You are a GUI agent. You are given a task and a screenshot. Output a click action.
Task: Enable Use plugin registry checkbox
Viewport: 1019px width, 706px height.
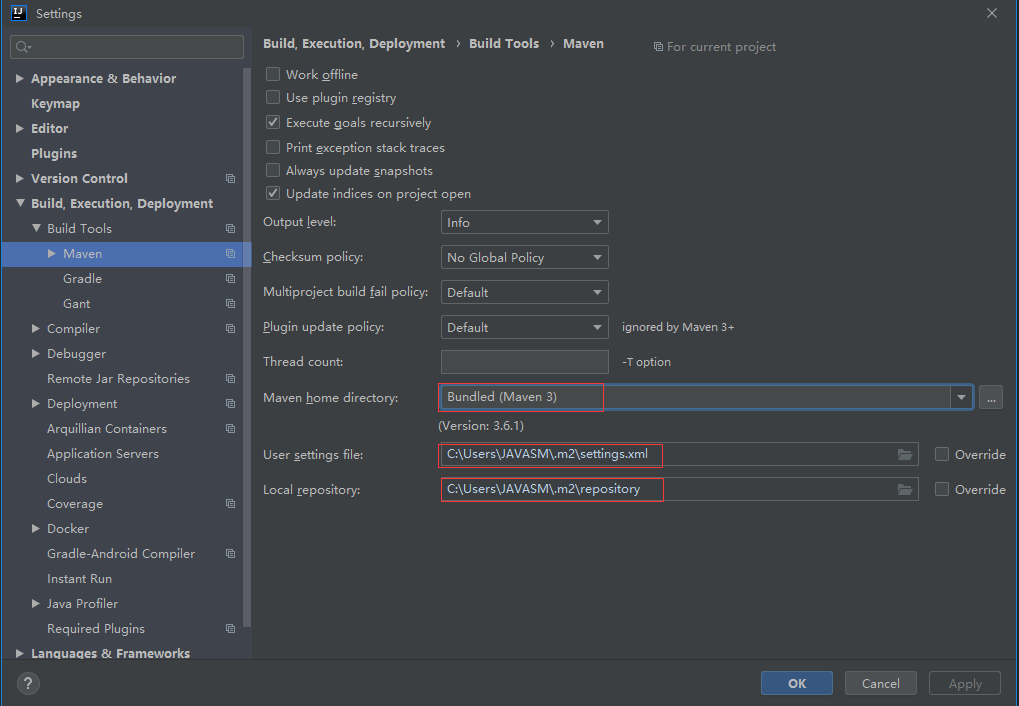[x=273, y=98]
